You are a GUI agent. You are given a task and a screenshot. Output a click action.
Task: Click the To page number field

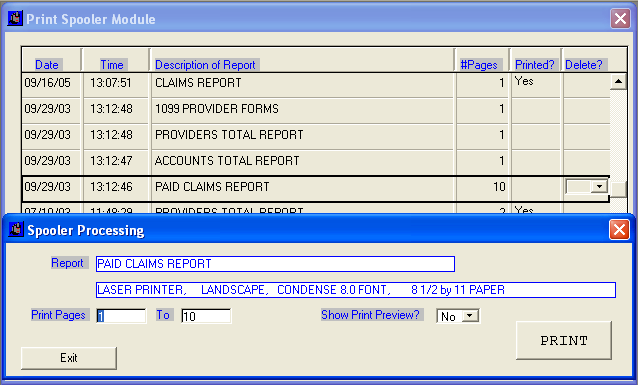click(x=206, y=316)
